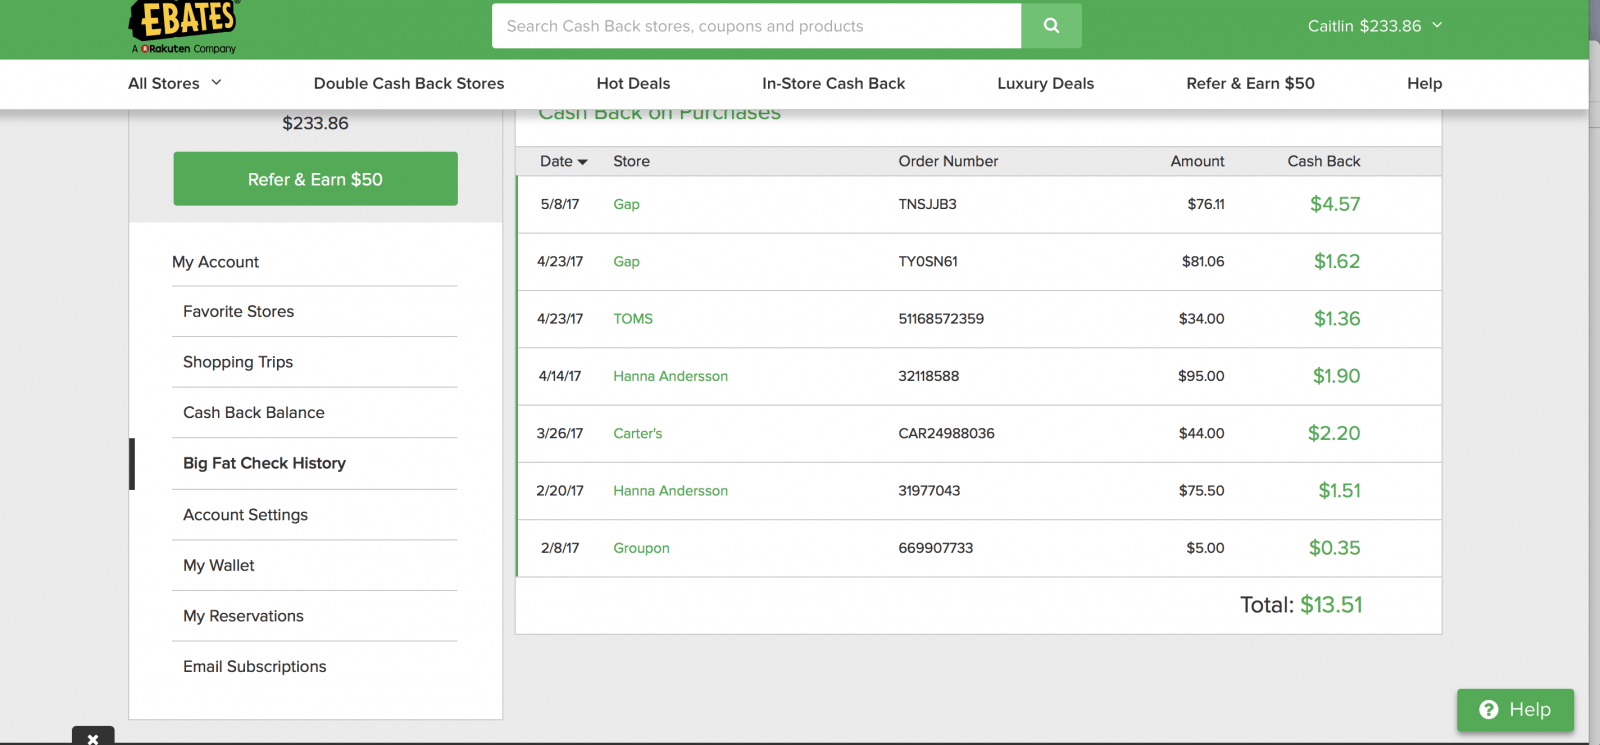This screenshot has width=1600, height=745.
Task: Sort table by Date arrow
Action: point(582,162)
